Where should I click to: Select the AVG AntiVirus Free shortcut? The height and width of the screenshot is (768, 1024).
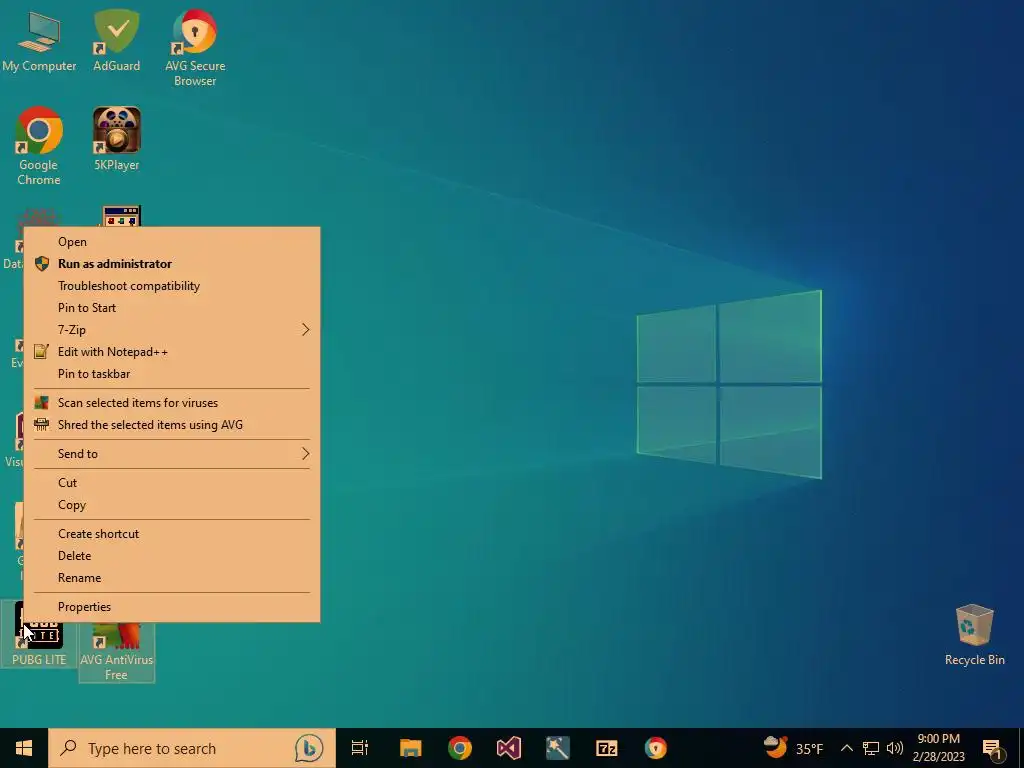116,652
